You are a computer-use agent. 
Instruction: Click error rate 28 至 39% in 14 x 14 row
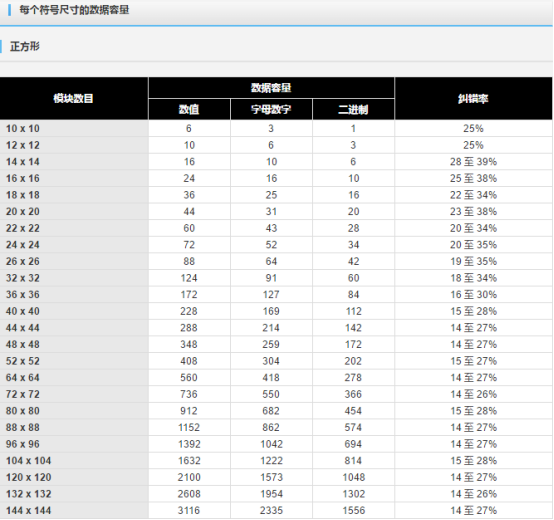click(x=473, y=162)
